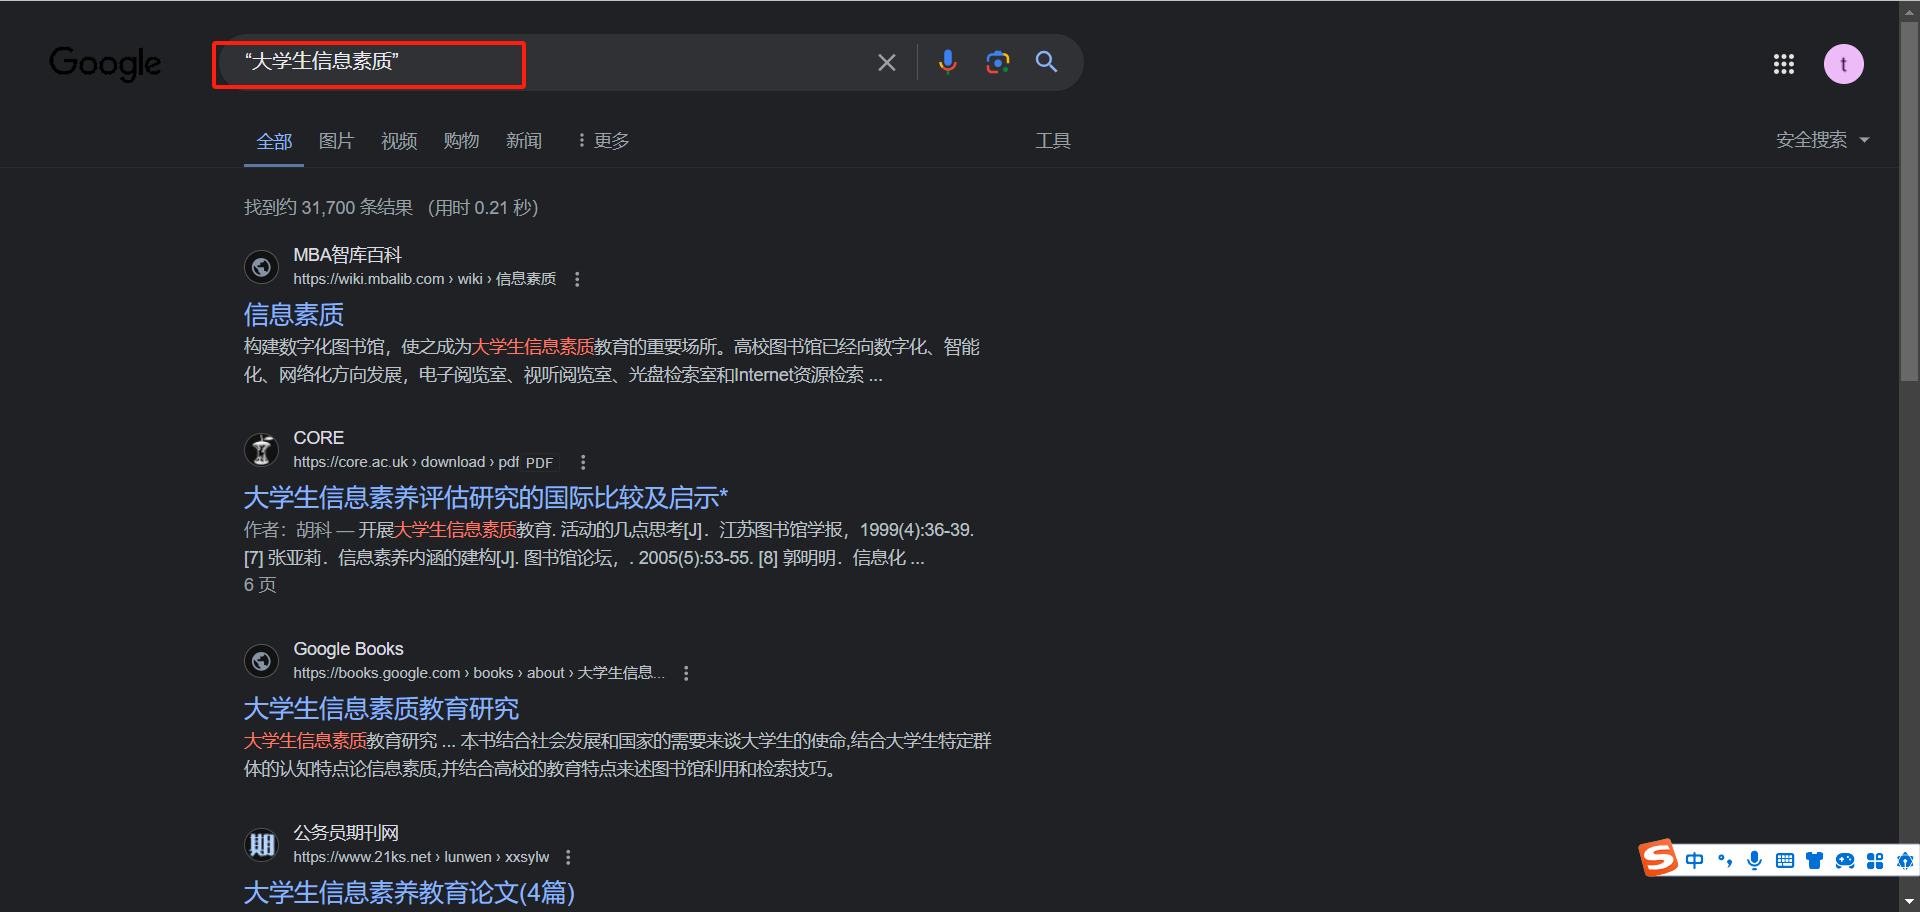The image size is (1920, 912).
Task: Open Sogou toolbox grid icon
Action: point(1875,861)
